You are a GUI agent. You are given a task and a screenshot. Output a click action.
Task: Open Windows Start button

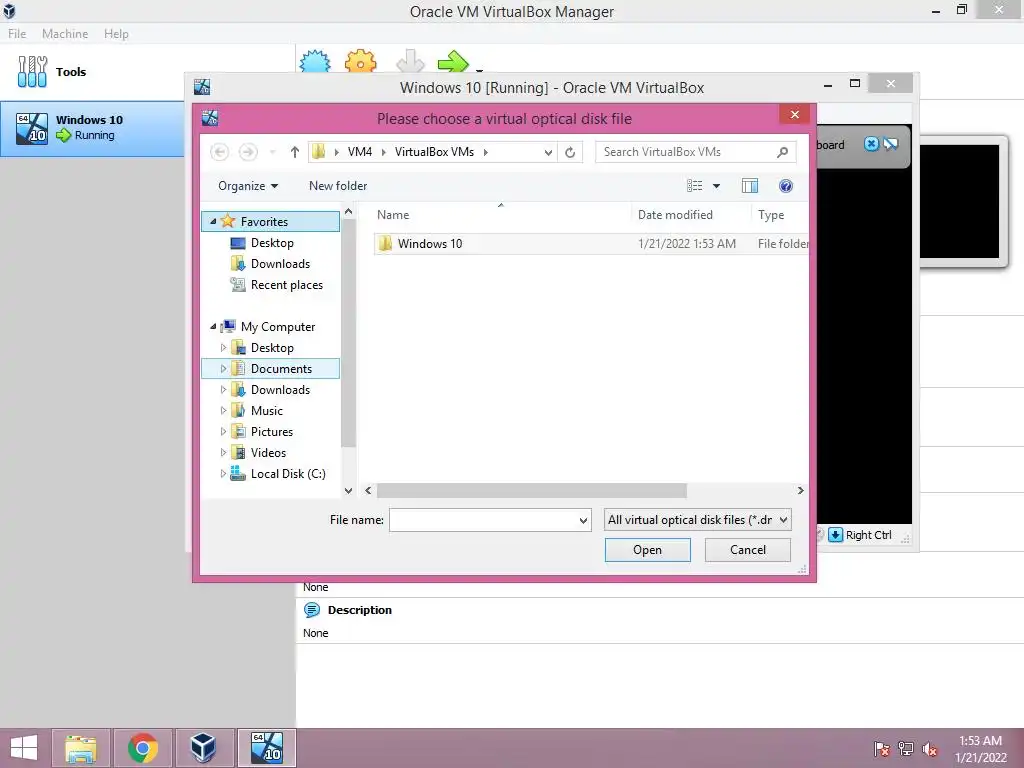pos(24,748)
